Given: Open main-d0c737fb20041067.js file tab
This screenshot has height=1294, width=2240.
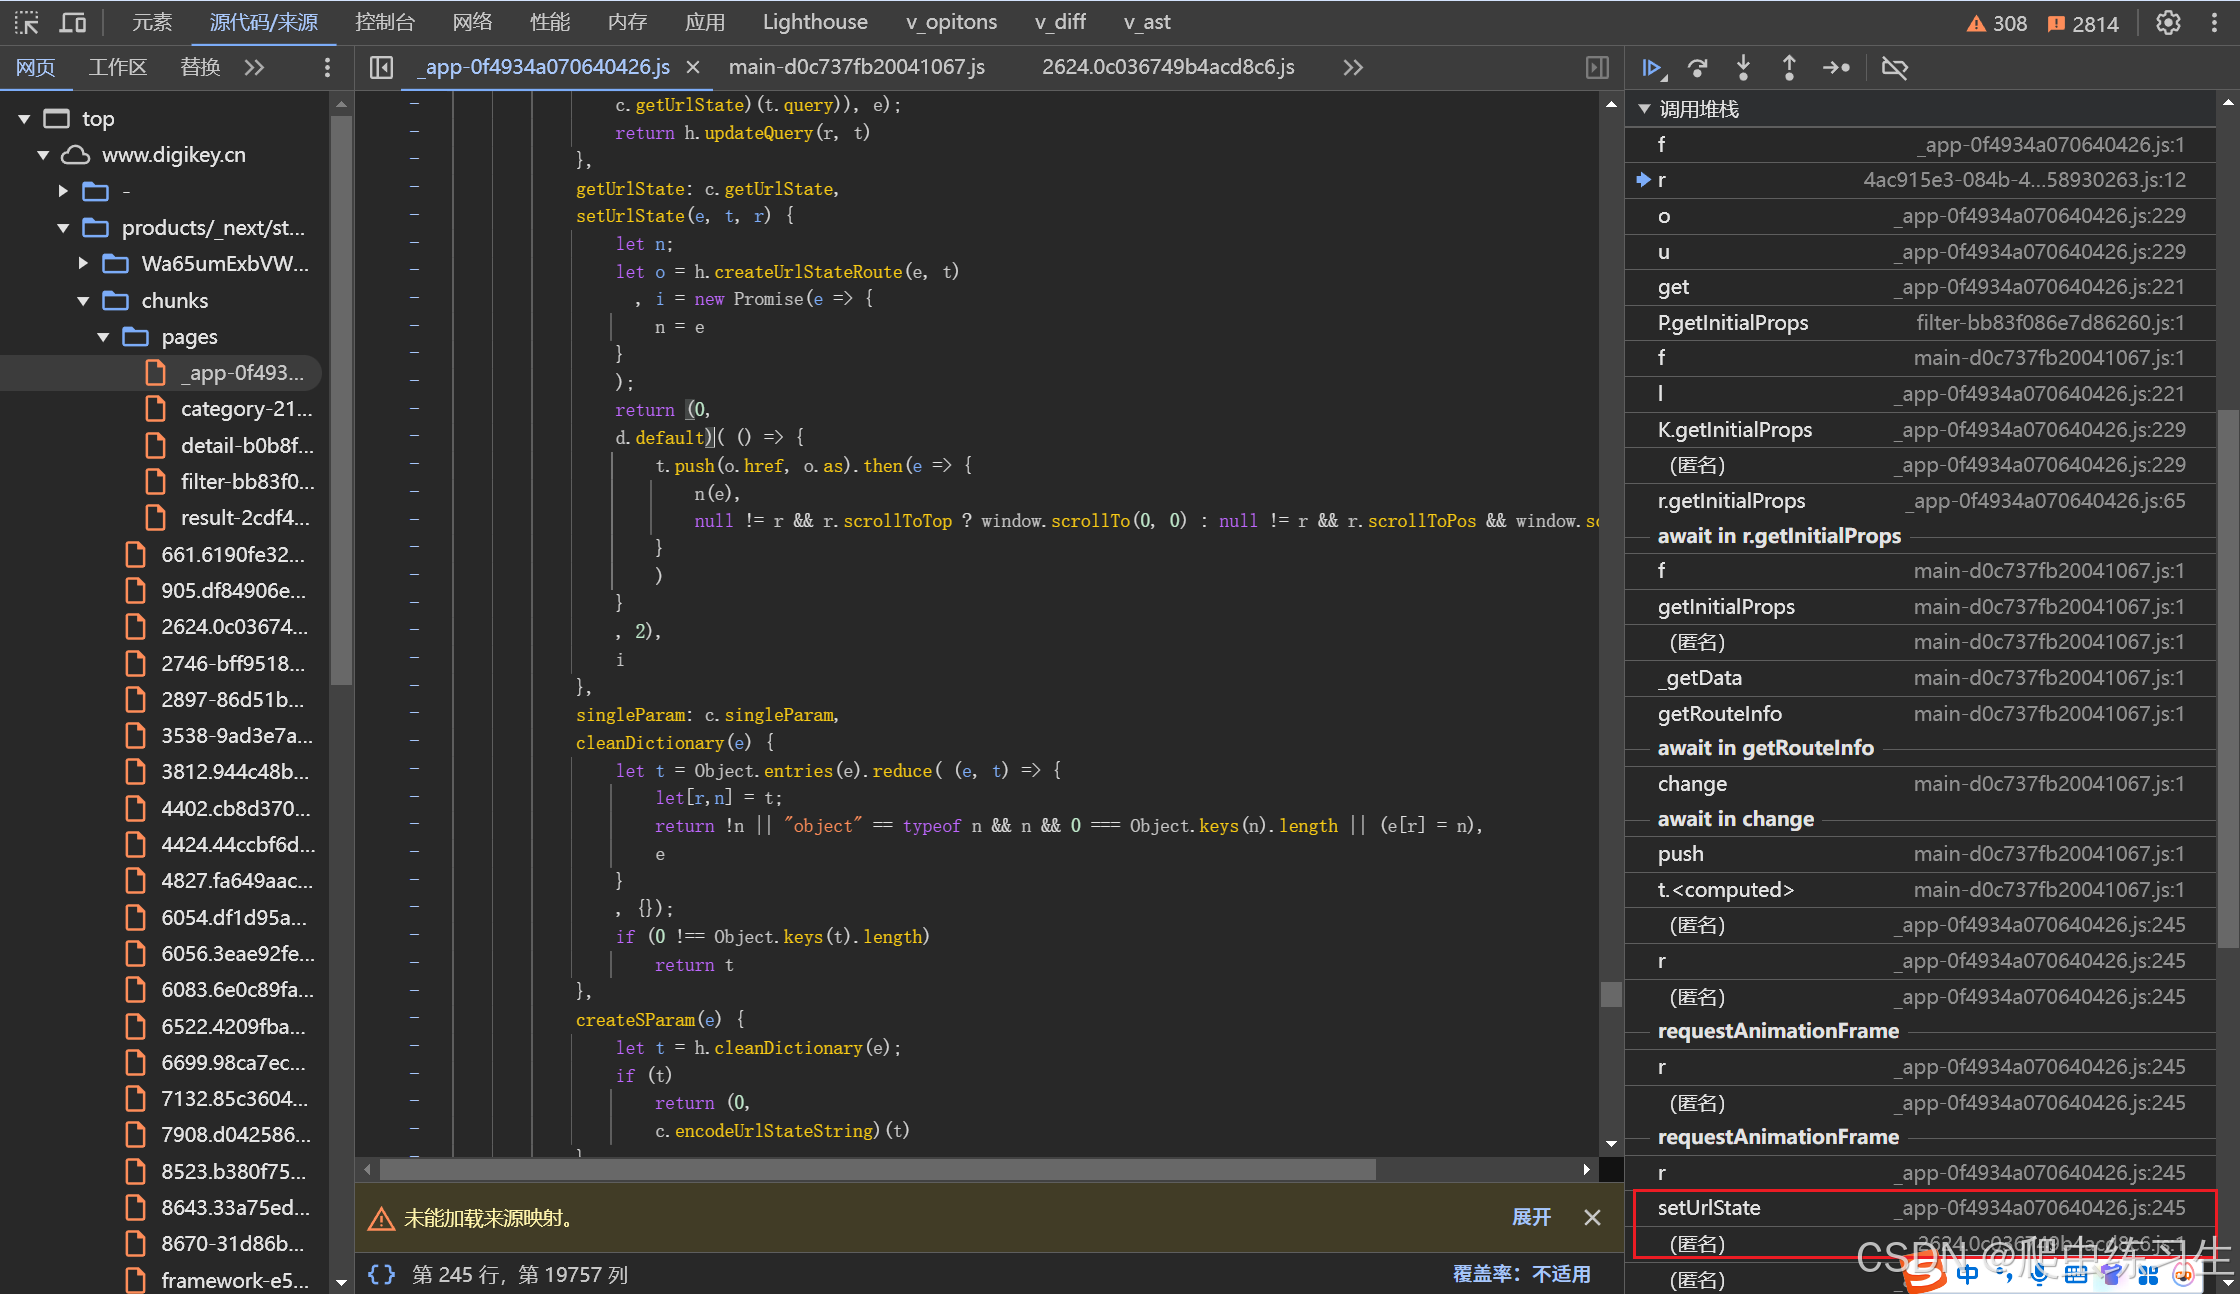Looking at the screenshot, I should pos(856,67).
